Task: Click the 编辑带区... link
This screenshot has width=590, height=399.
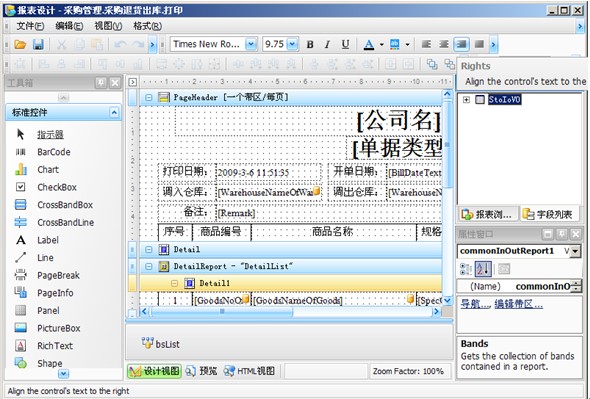Action: point(519,304)
